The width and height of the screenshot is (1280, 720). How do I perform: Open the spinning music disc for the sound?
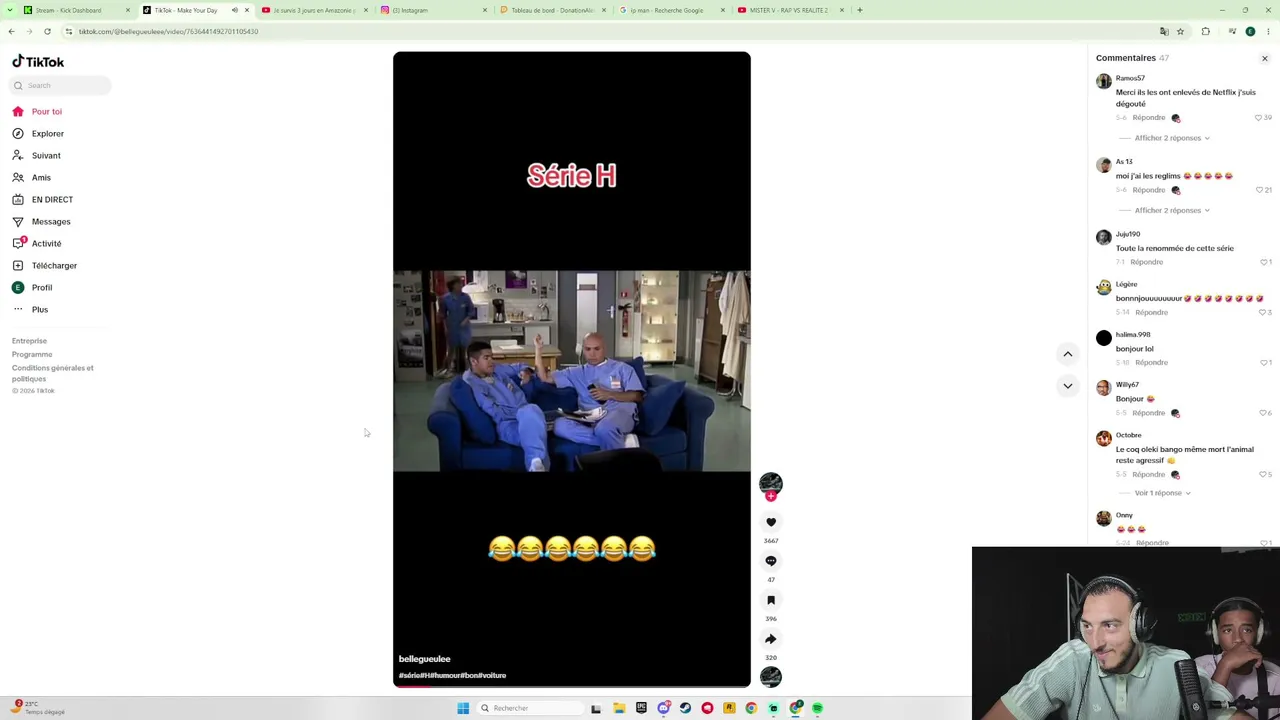[x=771, y=677]
